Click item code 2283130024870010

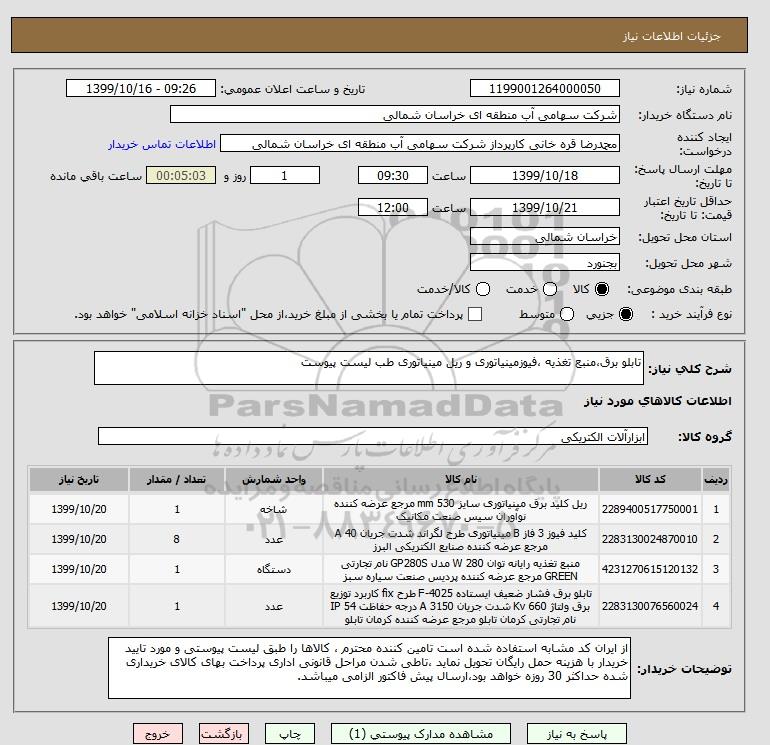pyautogui.click(x=650, y=539)
